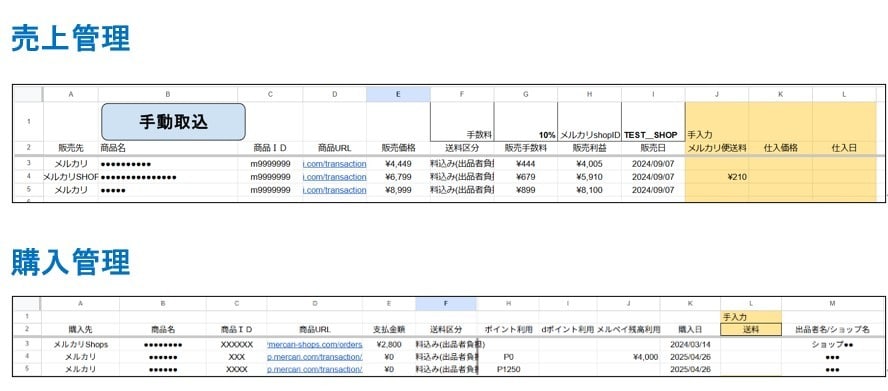Select the ¥679 fee cell
This screenshot has width=888, height=391.
[x=526, y=177]
